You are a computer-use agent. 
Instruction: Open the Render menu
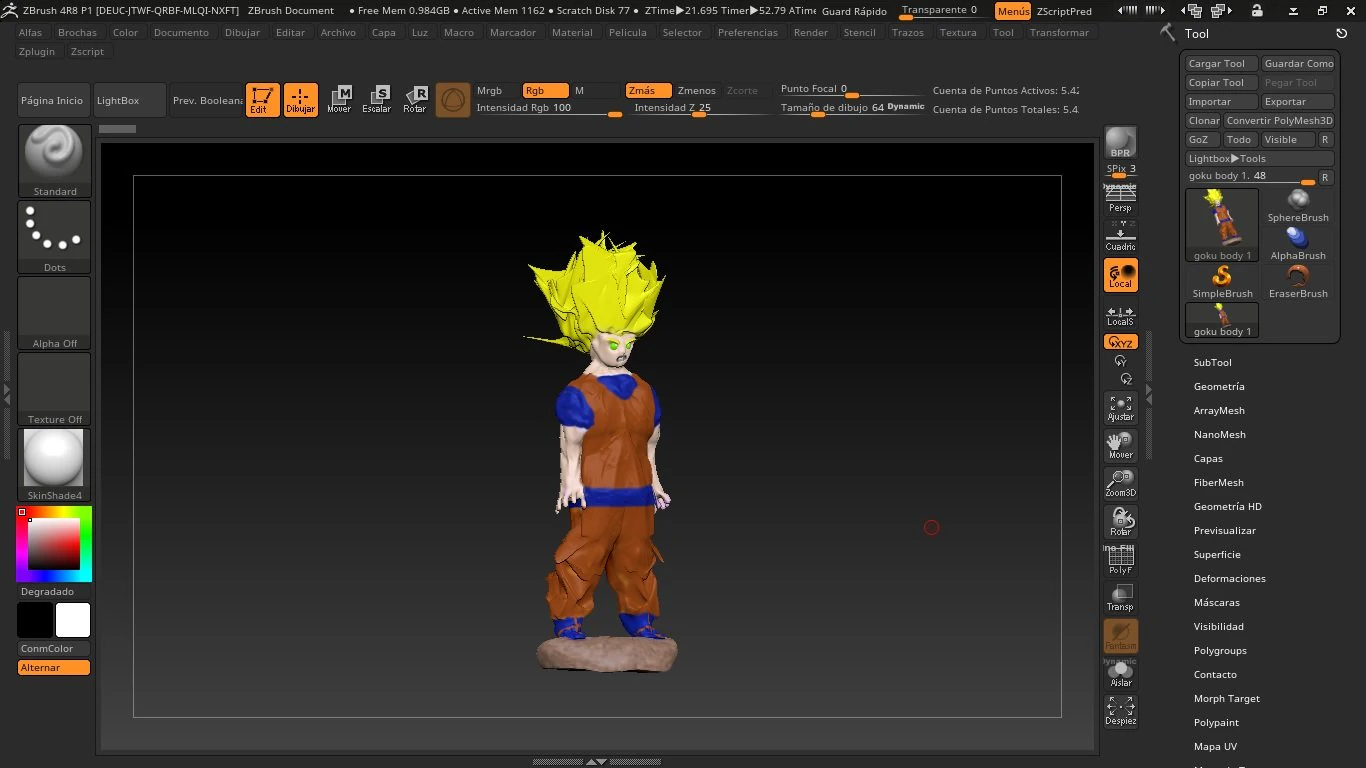pyautogui.click(x=810, y=32)
